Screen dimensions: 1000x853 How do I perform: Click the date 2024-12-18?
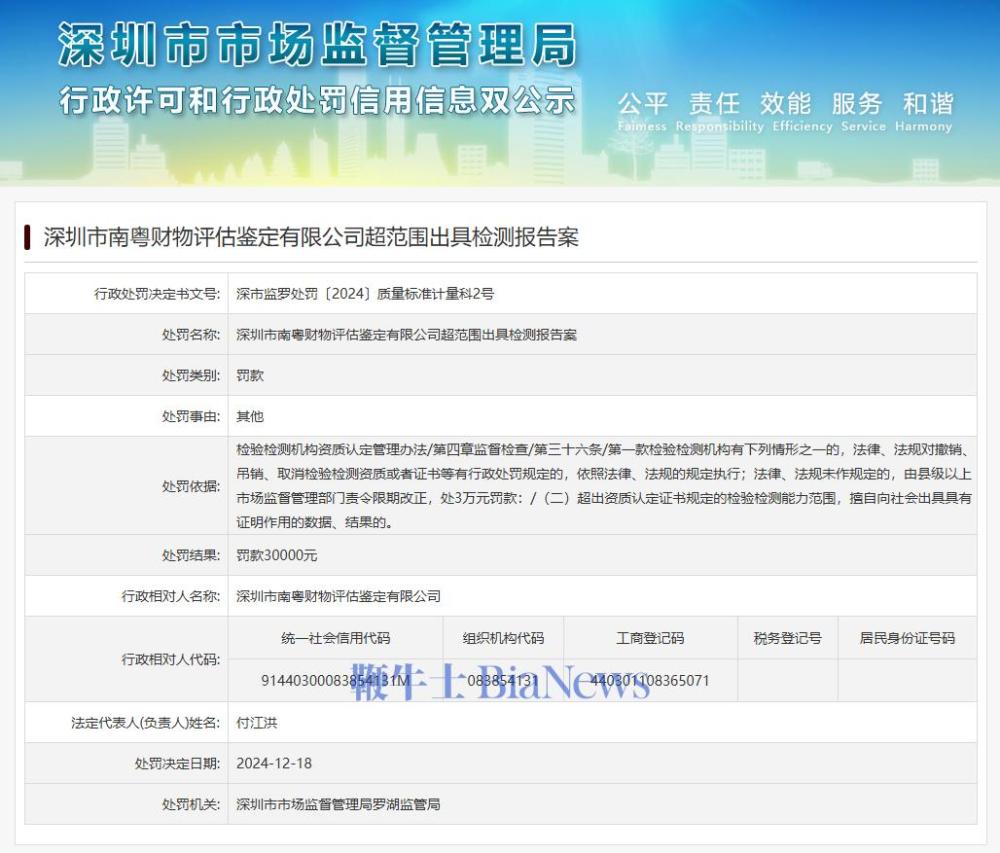(274, 764)
